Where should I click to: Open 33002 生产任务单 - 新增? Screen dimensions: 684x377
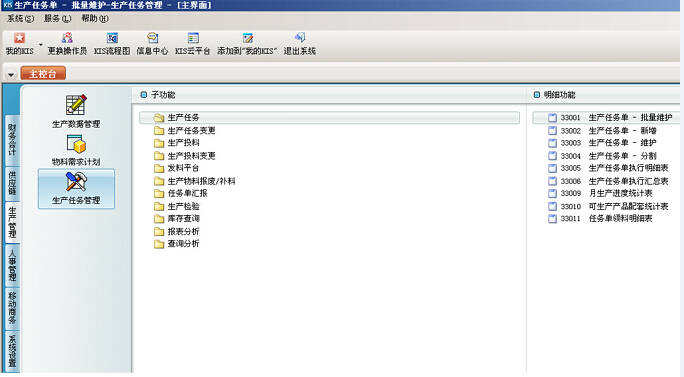(602, 130)
